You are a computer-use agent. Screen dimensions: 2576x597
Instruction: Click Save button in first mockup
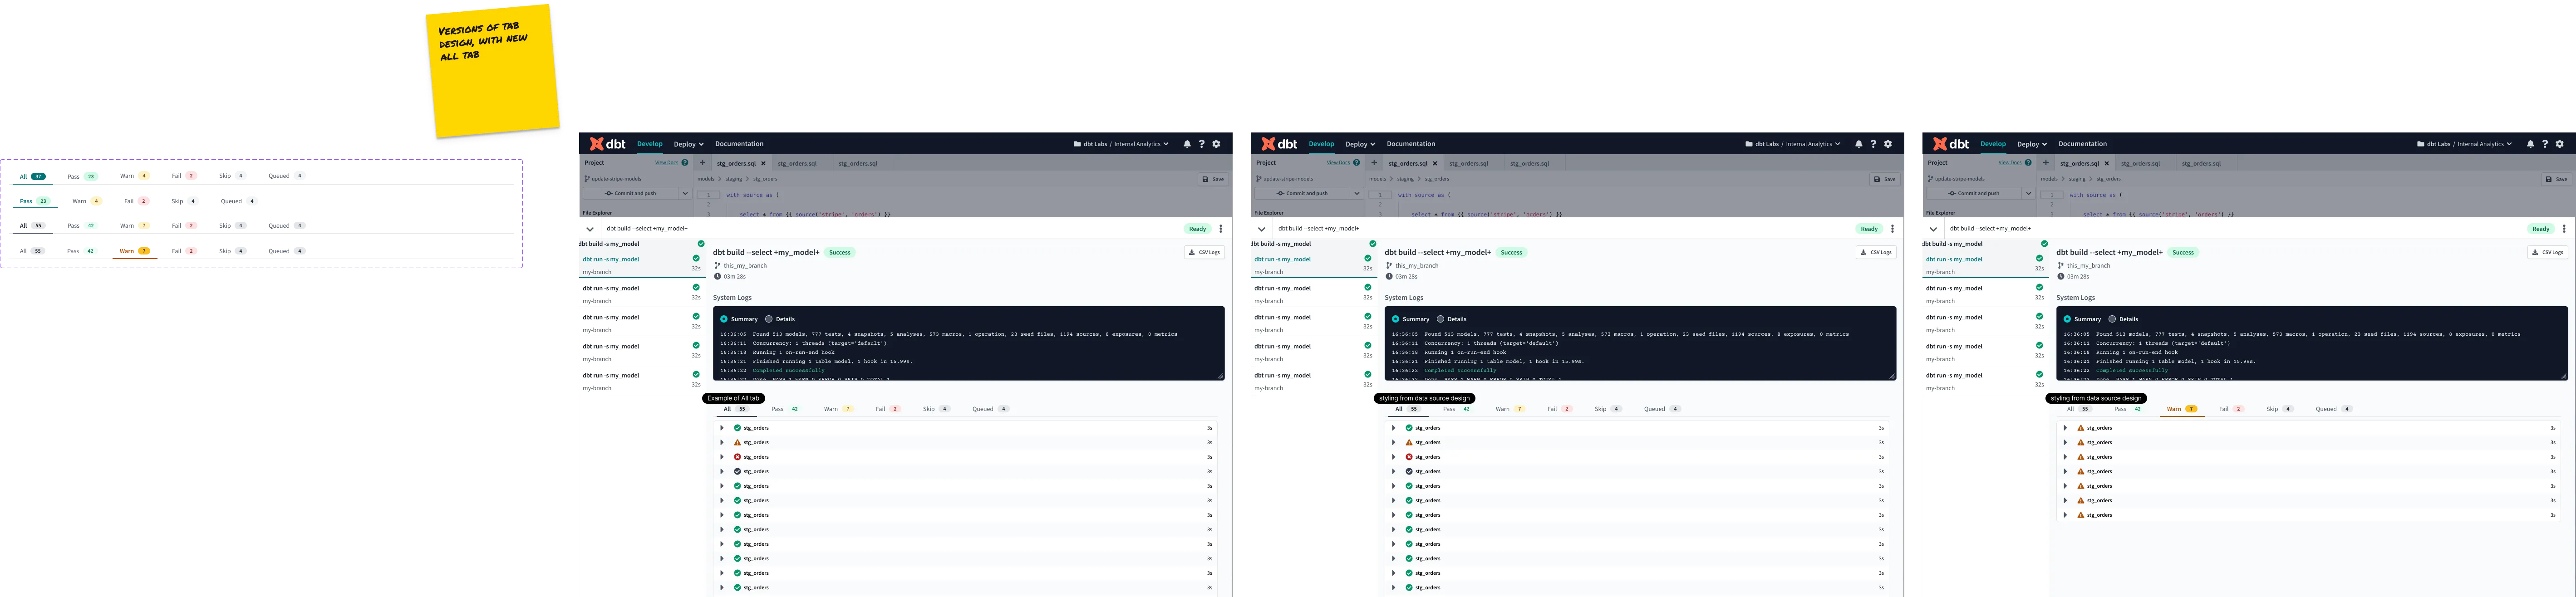pyautogui.click(x=1213, y=179)
